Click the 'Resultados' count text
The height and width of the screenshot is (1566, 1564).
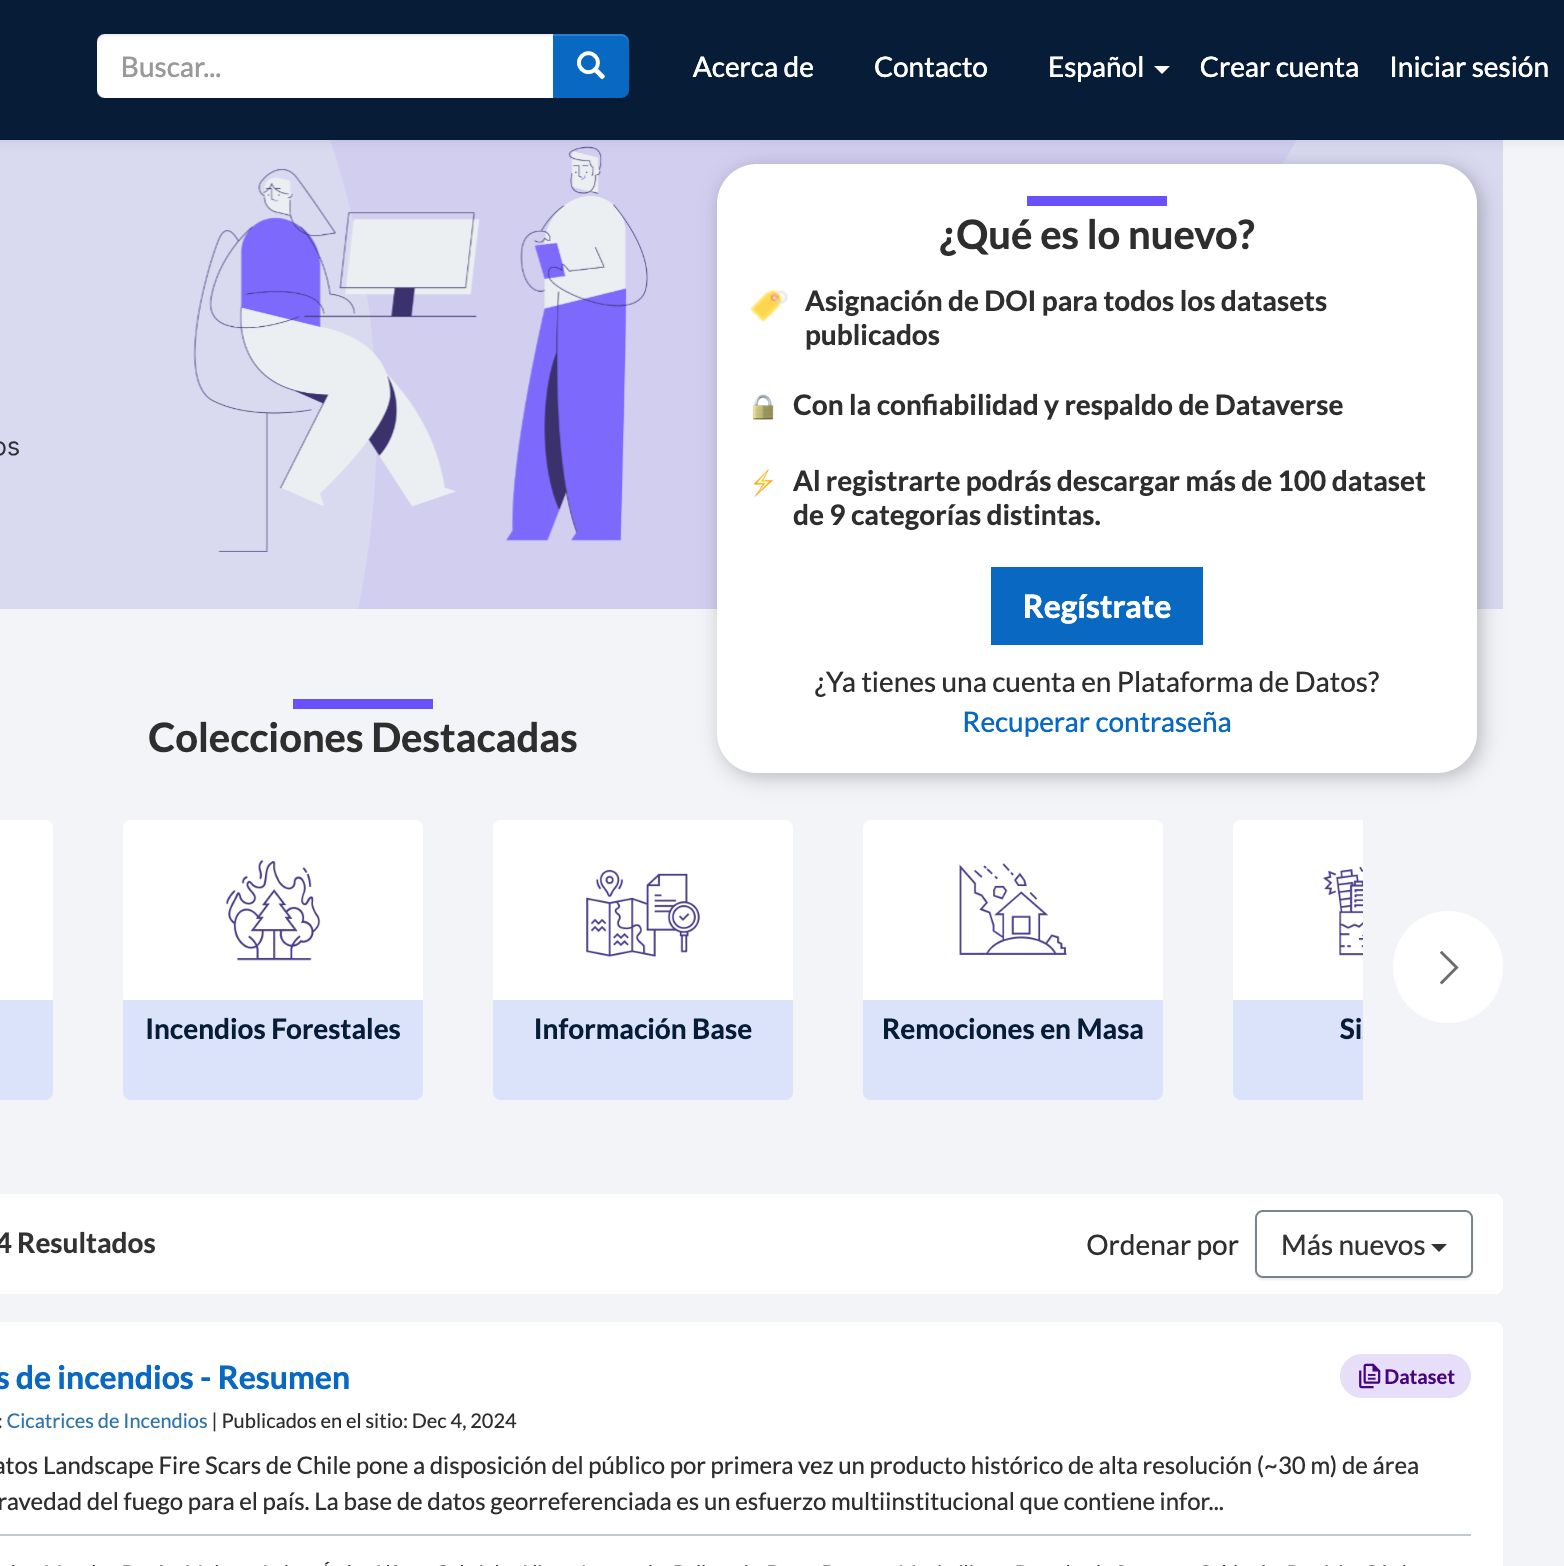coord(78,1243)
